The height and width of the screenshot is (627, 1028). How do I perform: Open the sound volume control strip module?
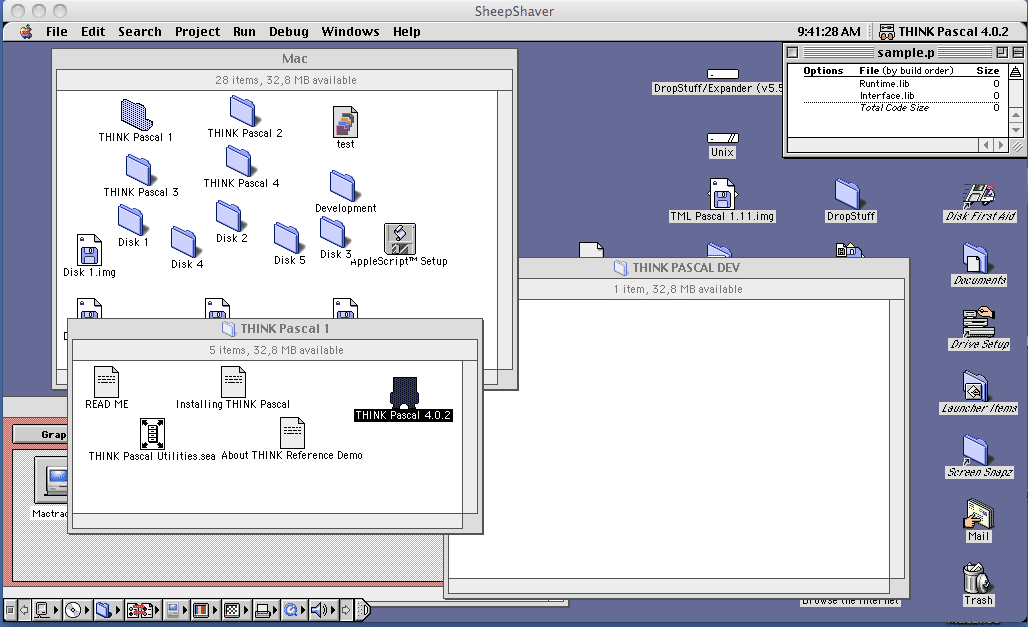(x=324, y=611)
